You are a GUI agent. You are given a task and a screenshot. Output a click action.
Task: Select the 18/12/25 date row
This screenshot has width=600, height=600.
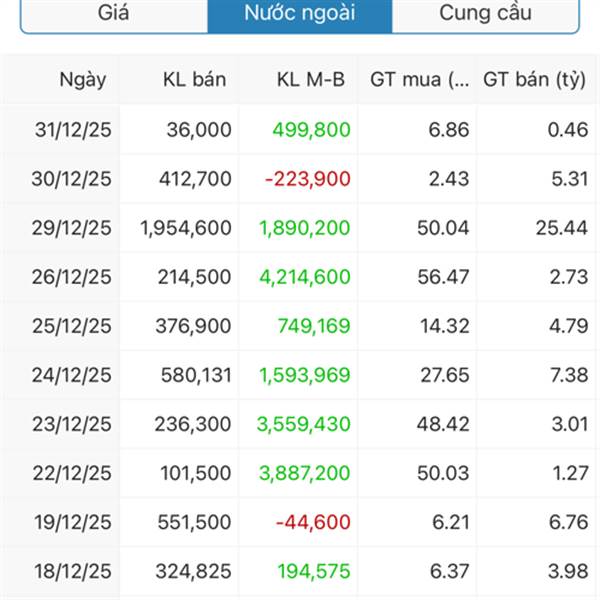(74, 571)
